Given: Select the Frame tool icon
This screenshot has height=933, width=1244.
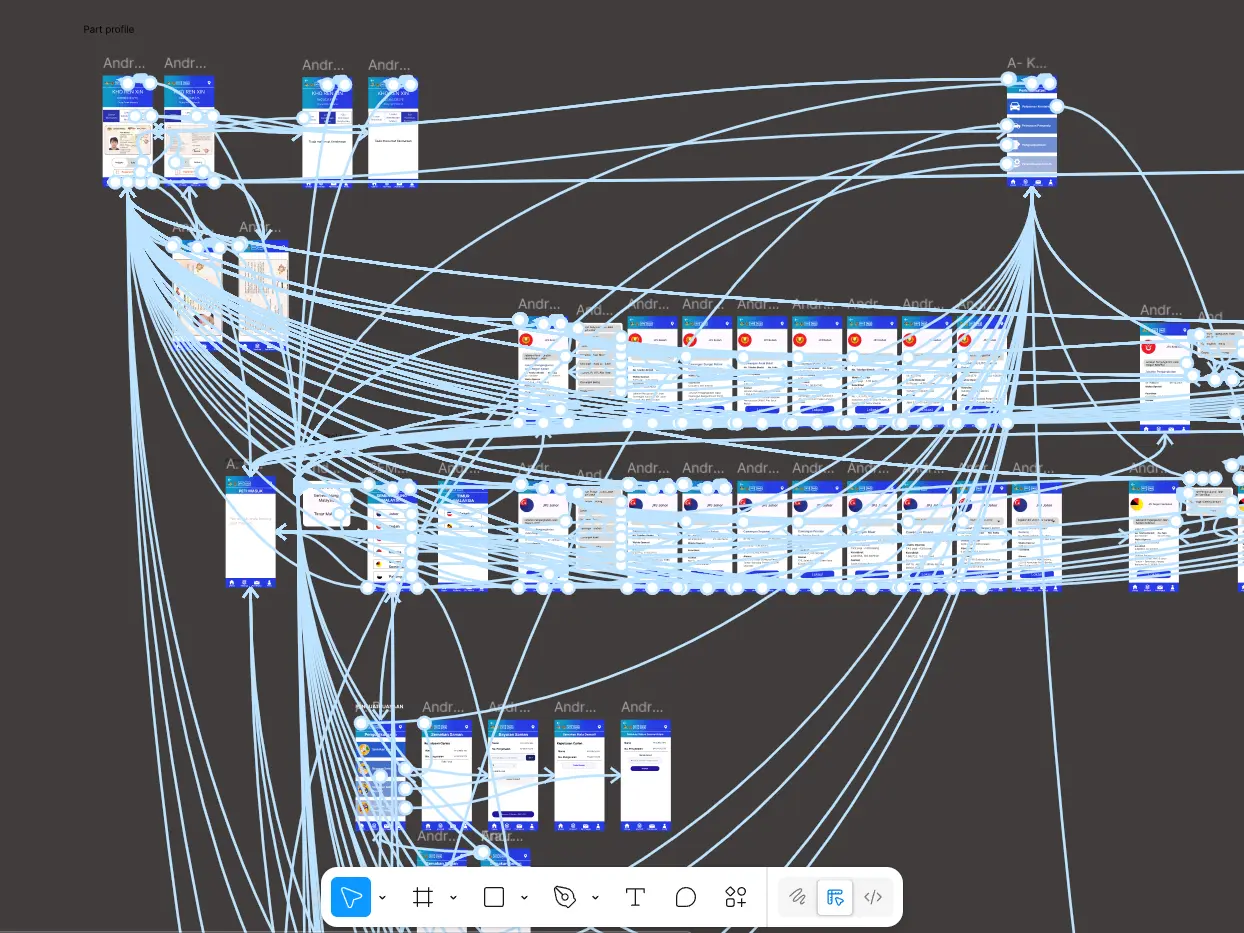Looking at the screenshot, I should pyautogui.click(x=423, y=897).
